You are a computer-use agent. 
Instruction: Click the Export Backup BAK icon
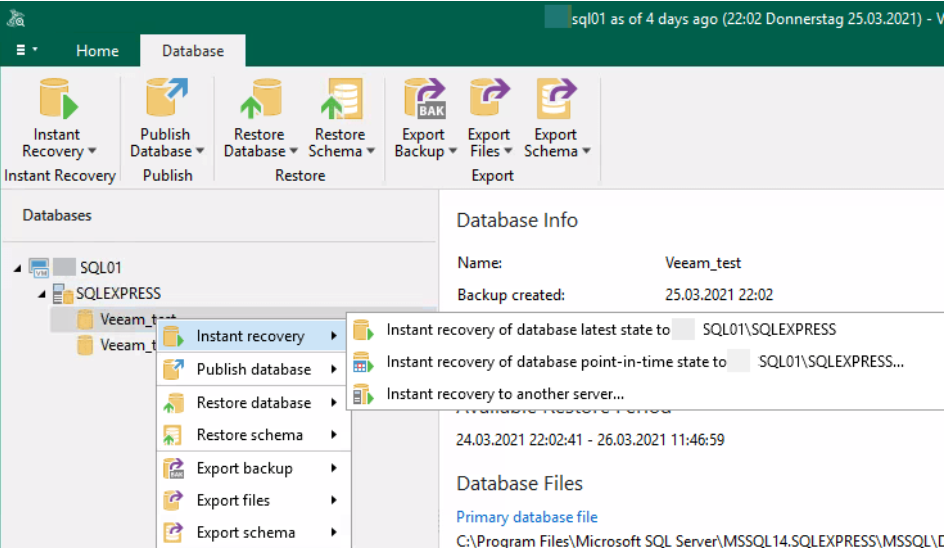tap(425, 98)
